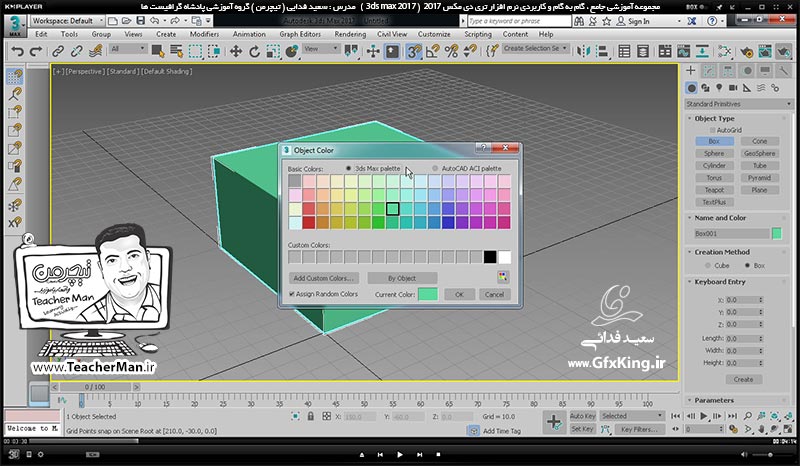Click Add Custom Colors button
This screenshot has height=466, width=800.
pyautogui.click(x=323, y=278)
